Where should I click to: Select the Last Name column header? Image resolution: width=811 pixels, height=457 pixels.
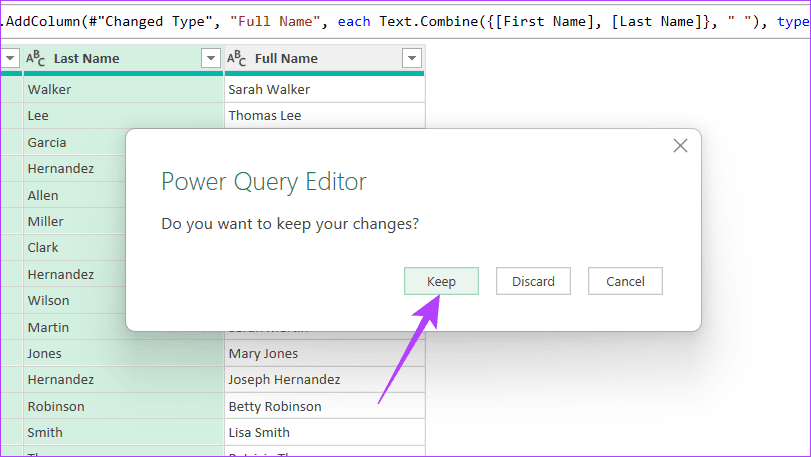pyautogui.click(x=123, y=58)
